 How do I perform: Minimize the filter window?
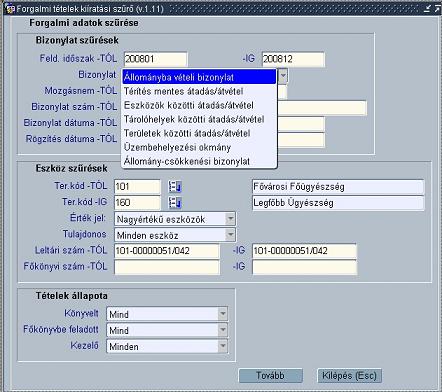pyautogui.click(x=427, y=9)
